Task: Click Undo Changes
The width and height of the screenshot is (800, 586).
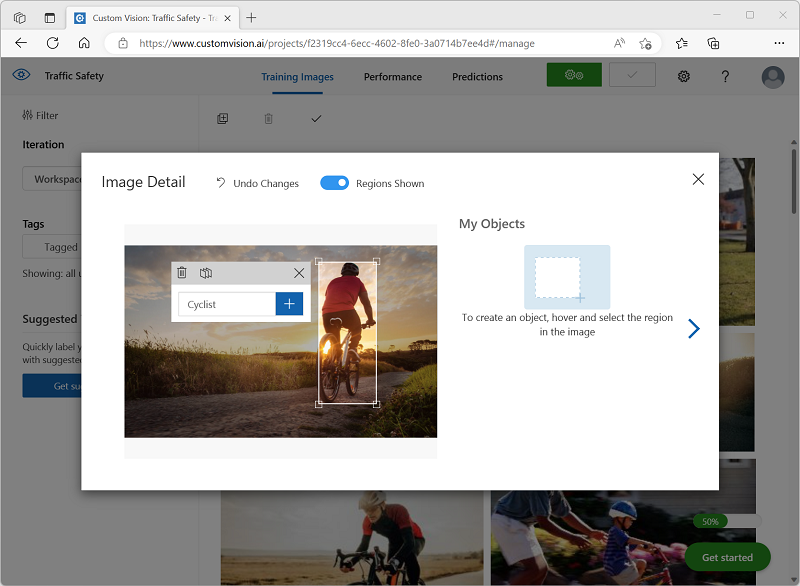Action: pos(257,183)
